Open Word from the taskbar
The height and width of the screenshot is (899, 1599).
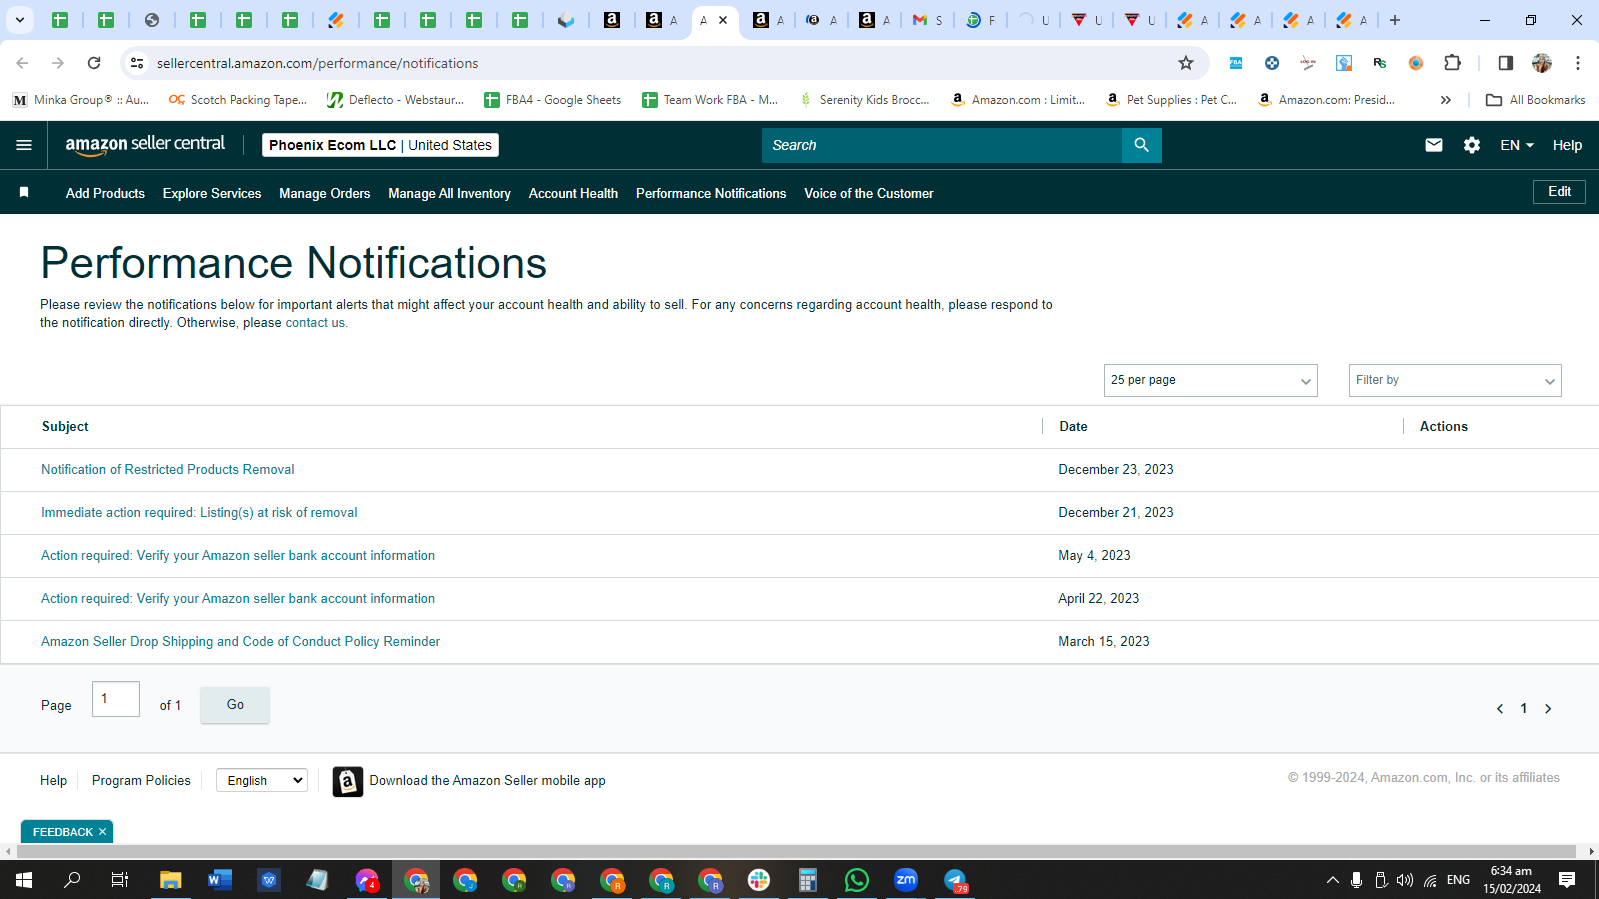point(219,880)
